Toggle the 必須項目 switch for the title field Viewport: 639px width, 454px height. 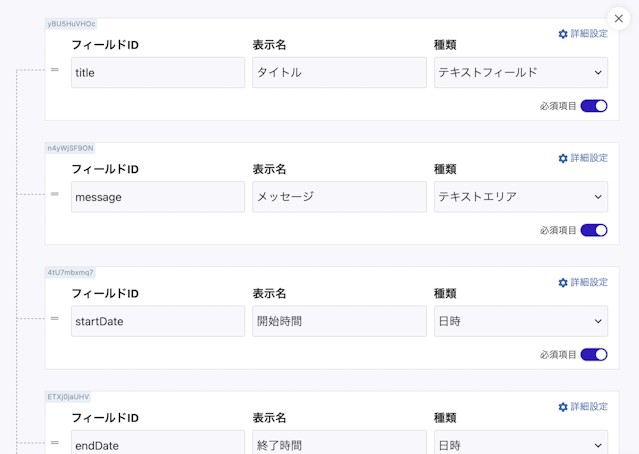594,106
